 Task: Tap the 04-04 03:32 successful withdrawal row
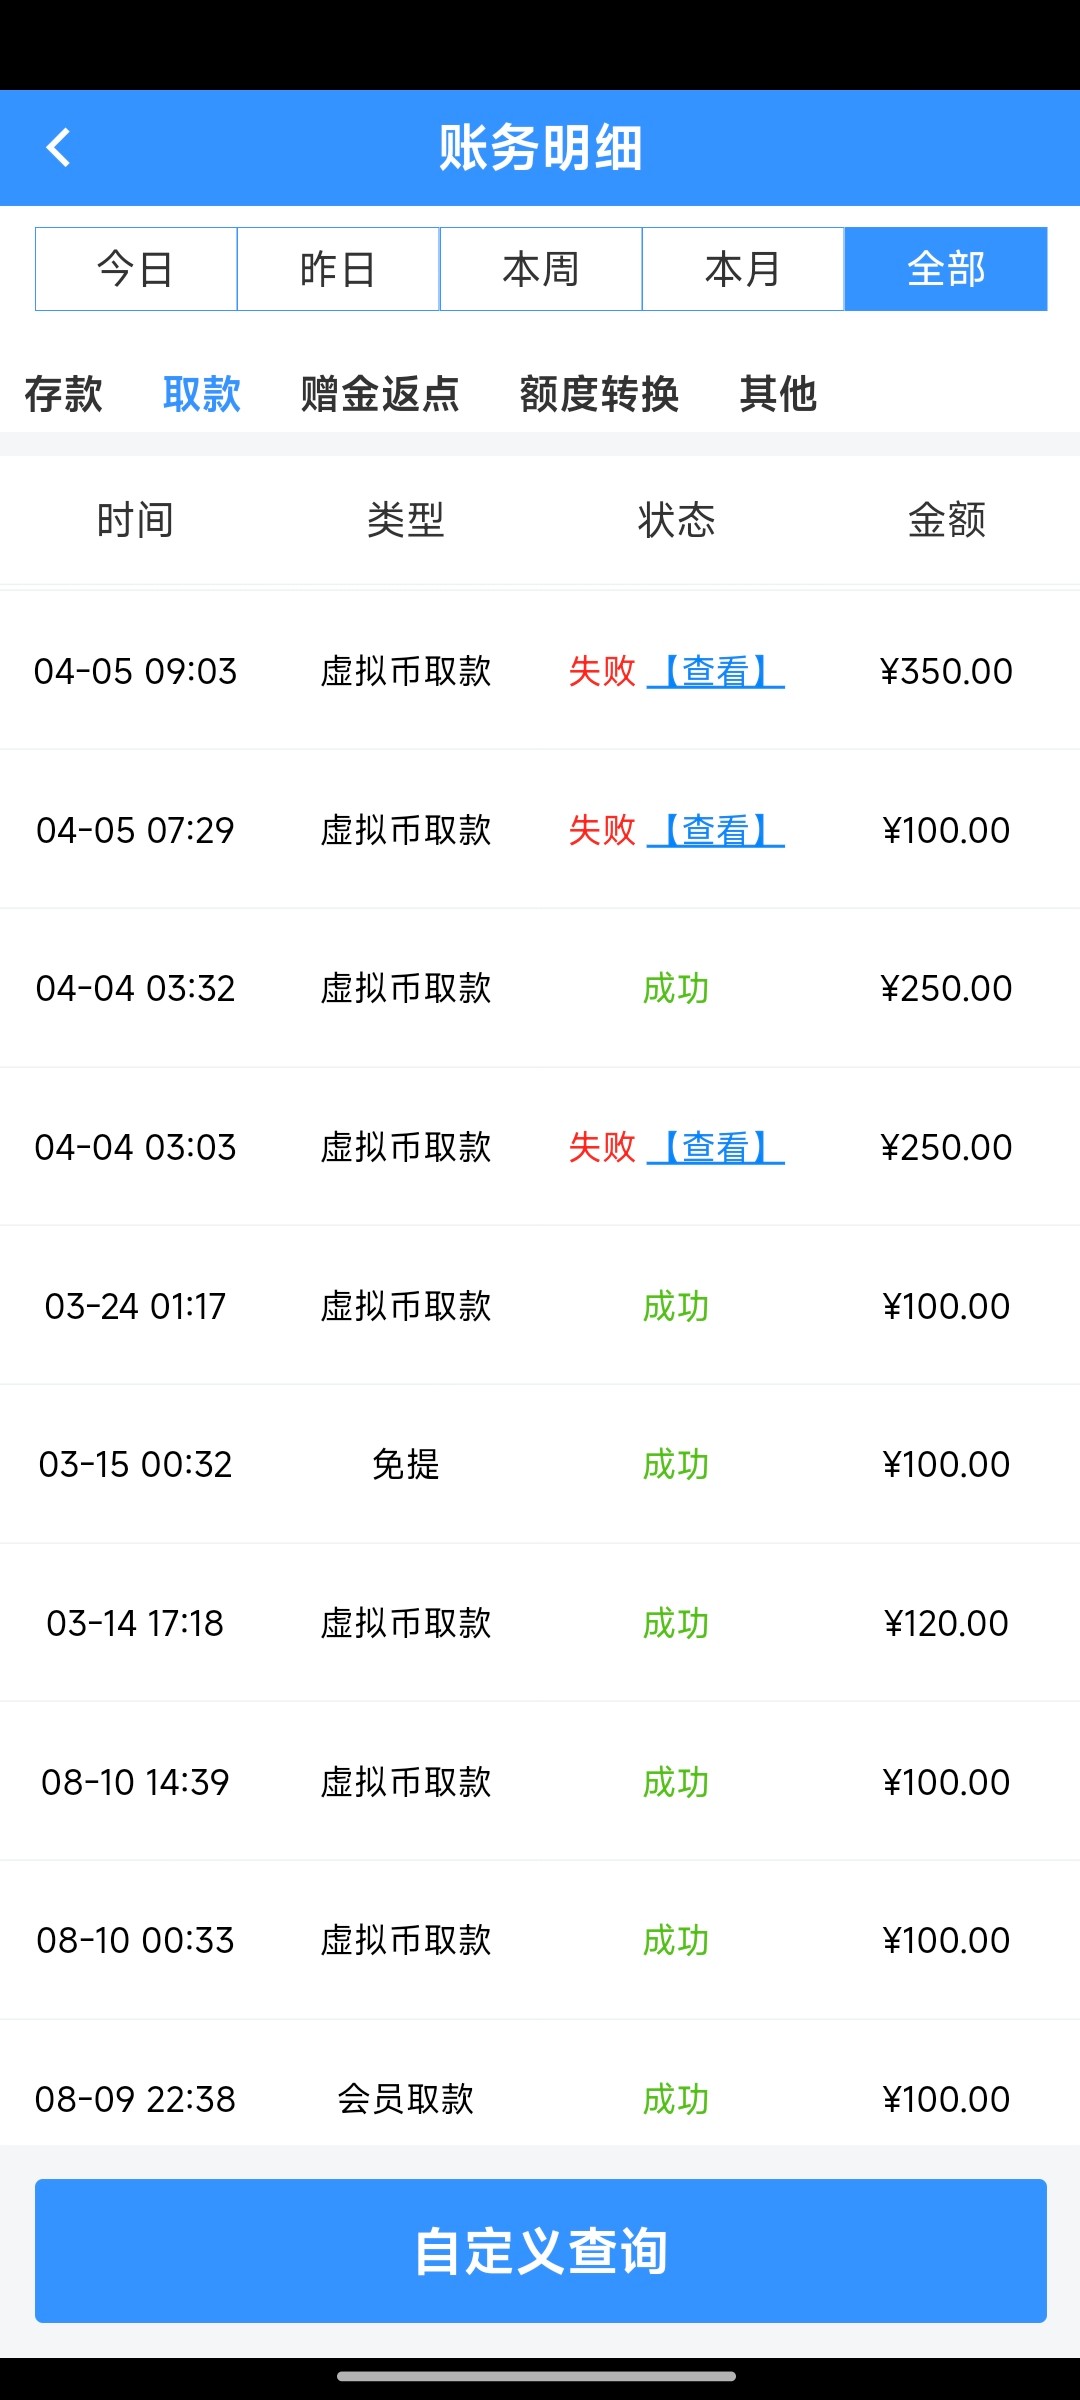pyautogui.click(x=540, y=988)
